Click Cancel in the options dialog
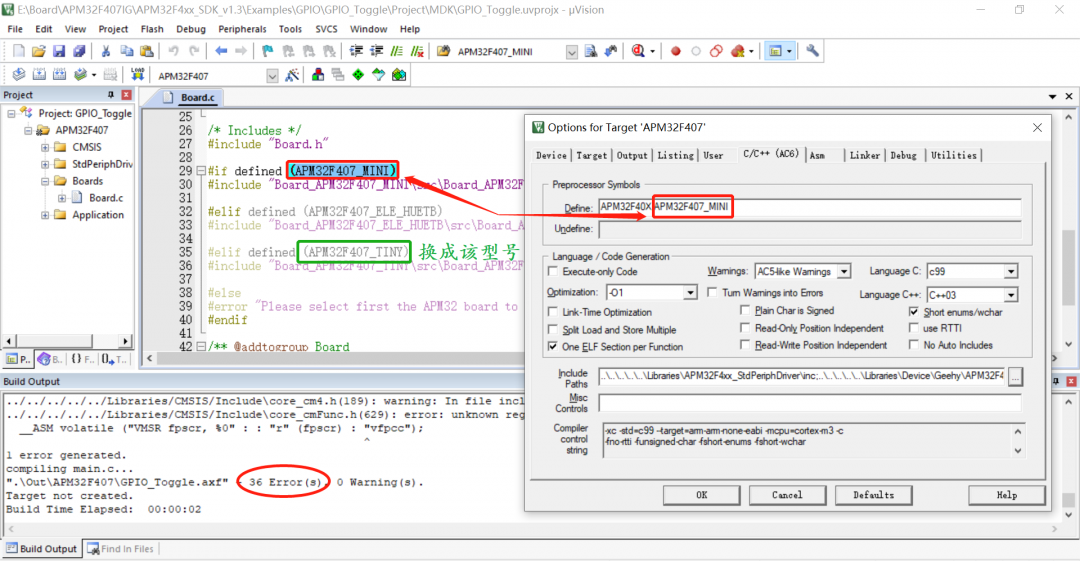Viewport: 1080px width, 561px height. (787, 495)
